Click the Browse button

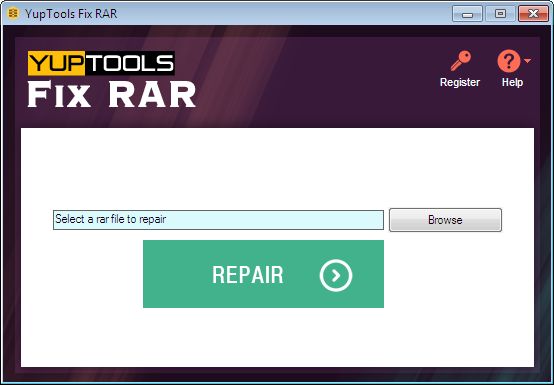[445, 220]
